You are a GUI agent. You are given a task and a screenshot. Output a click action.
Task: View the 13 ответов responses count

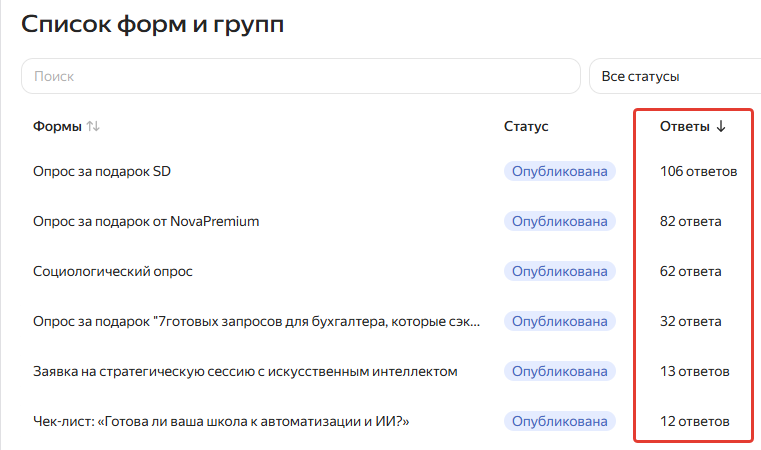[695, 371]
